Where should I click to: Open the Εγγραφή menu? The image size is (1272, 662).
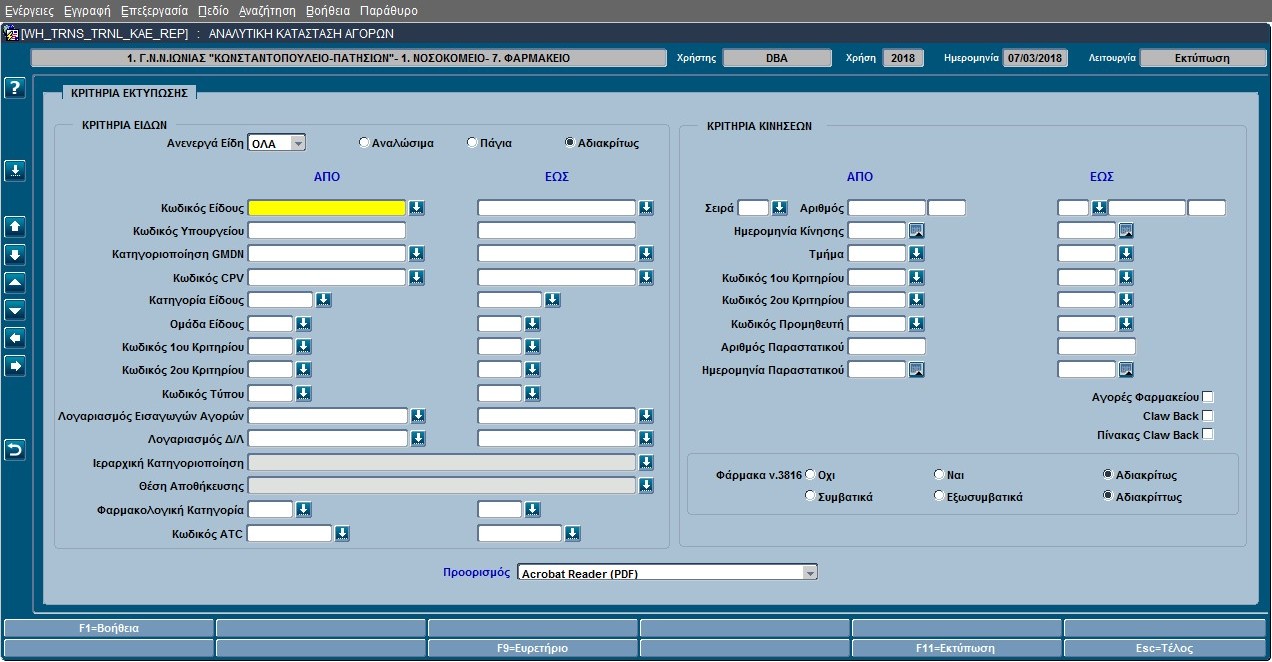tap(87, 10)
